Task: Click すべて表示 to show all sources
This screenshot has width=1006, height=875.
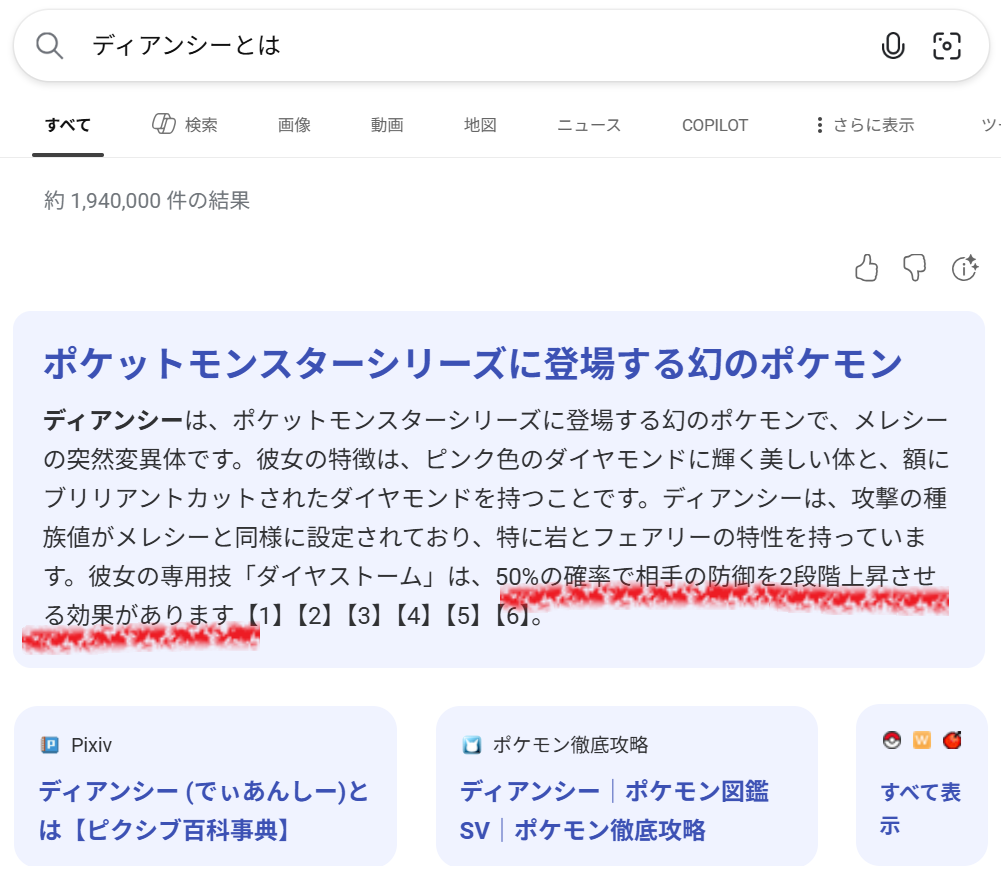Action: pyautogui.click(x=920, y=808)
